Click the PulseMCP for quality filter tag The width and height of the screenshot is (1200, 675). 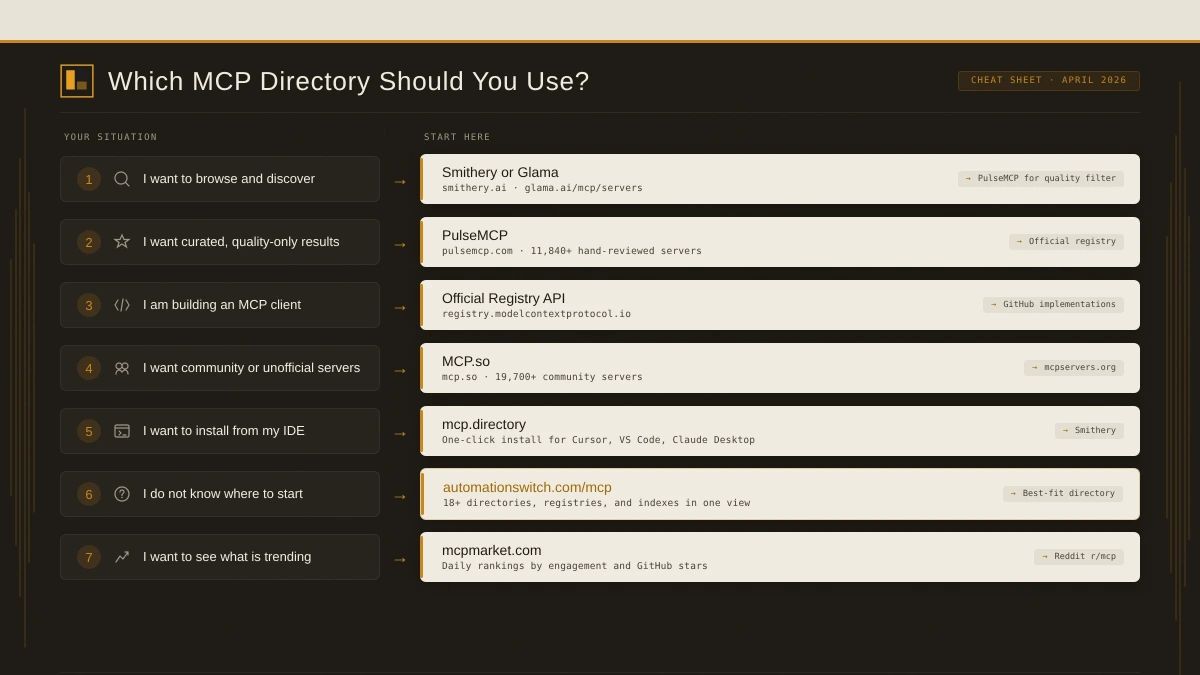[x=1041, y=178]
